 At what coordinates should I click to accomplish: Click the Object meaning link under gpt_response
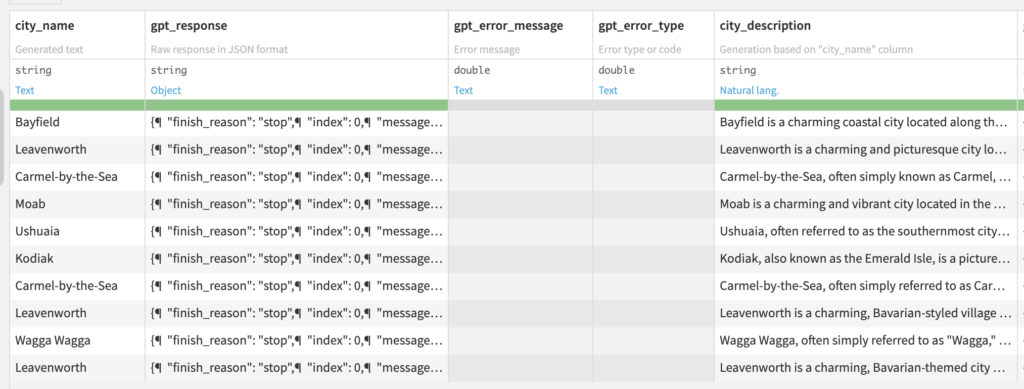point(166,90)
